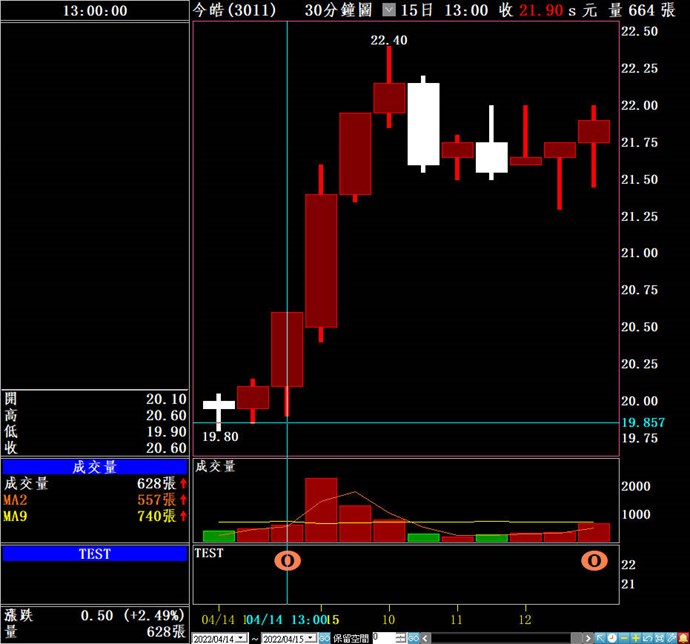The image size is (690, 644).
Task: Select the TEST blue panel header
Action: click(95, 553)
